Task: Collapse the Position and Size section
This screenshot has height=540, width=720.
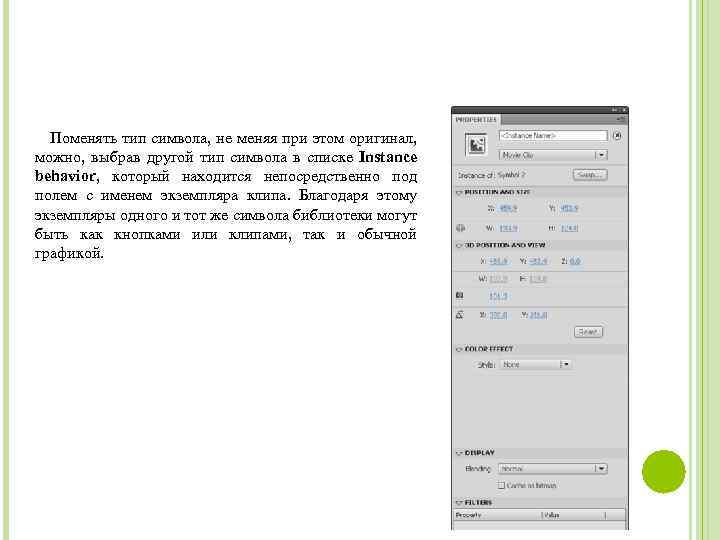Action: pos(459,192)
